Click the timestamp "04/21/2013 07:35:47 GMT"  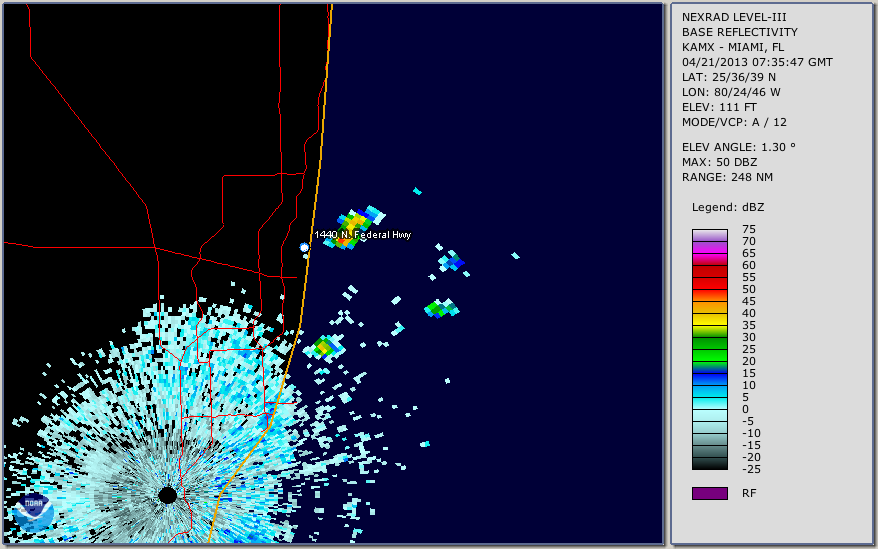[757, 62]
